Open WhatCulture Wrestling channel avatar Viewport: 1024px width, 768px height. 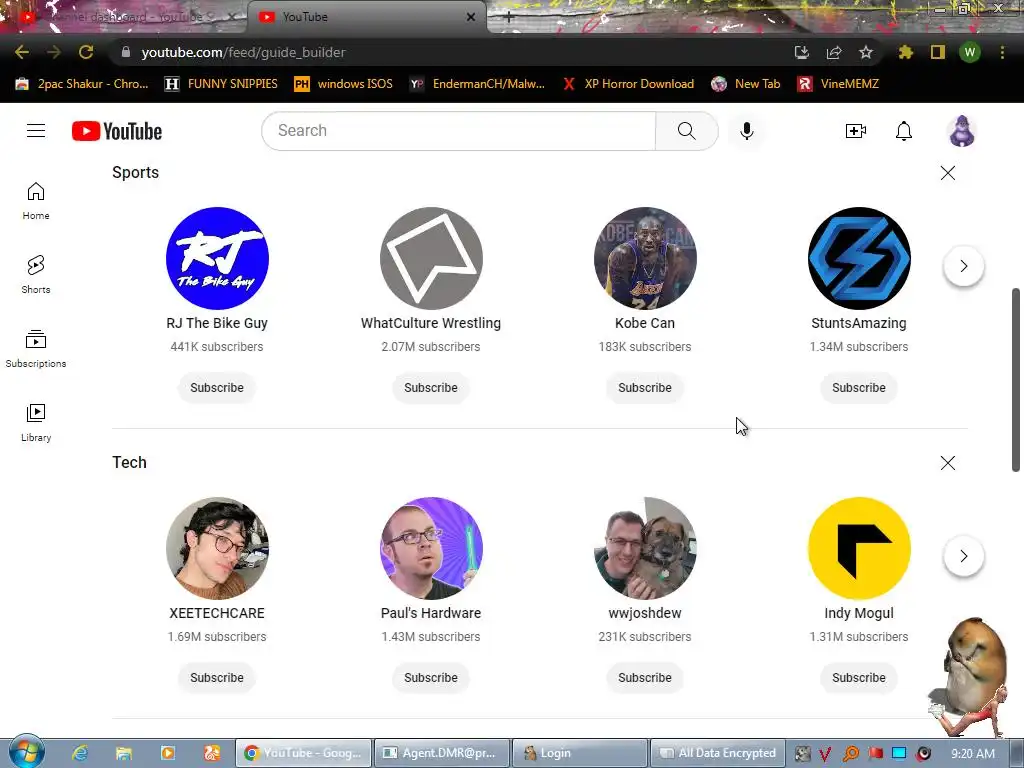pos(431,258)
